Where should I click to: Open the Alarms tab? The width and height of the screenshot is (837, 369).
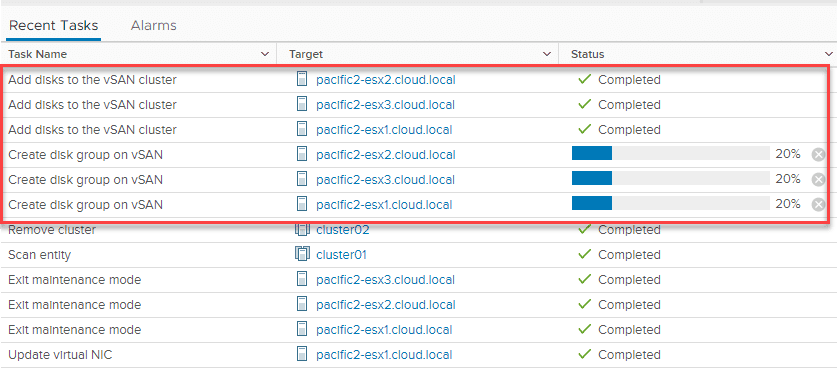[x=154, y=25]
